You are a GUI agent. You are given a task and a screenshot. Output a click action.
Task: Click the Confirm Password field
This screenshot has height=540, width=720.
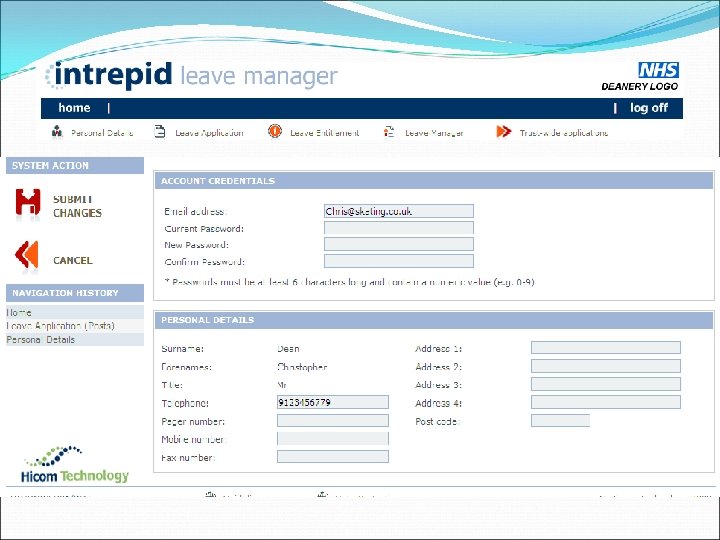click(399, 261)
